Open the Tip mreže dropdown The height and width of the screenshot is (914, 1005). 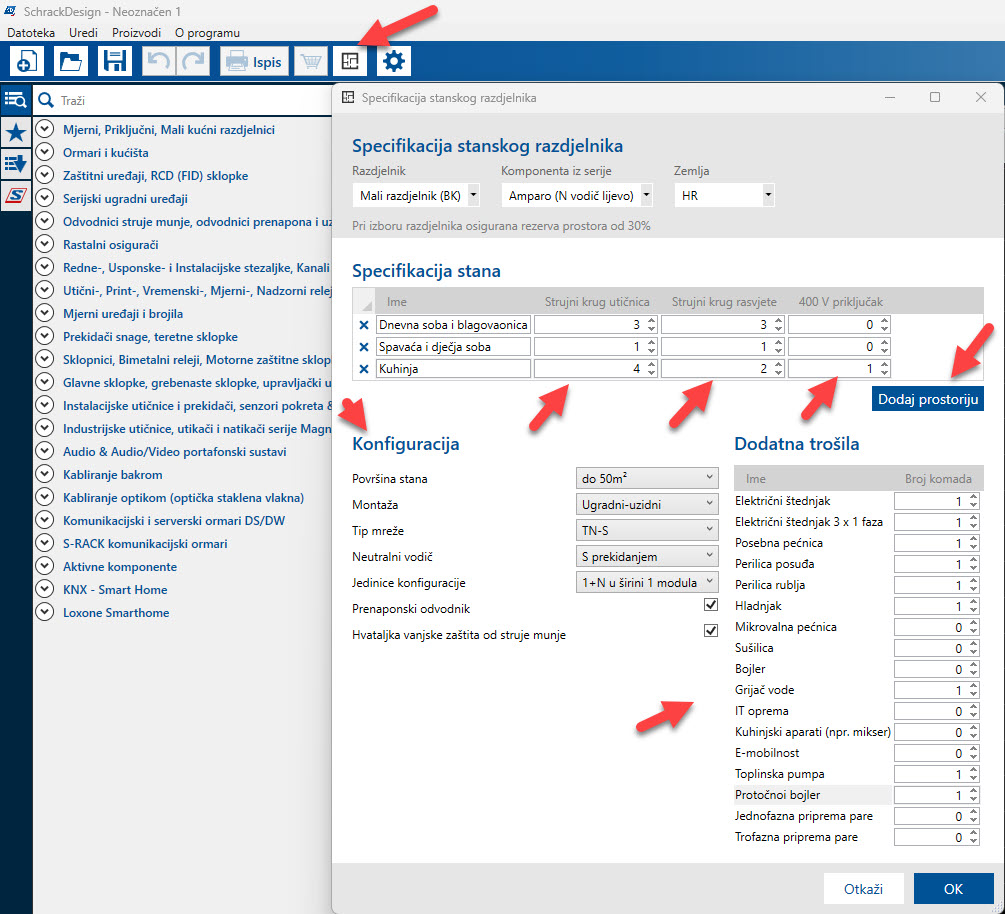[x=648, y=530]
